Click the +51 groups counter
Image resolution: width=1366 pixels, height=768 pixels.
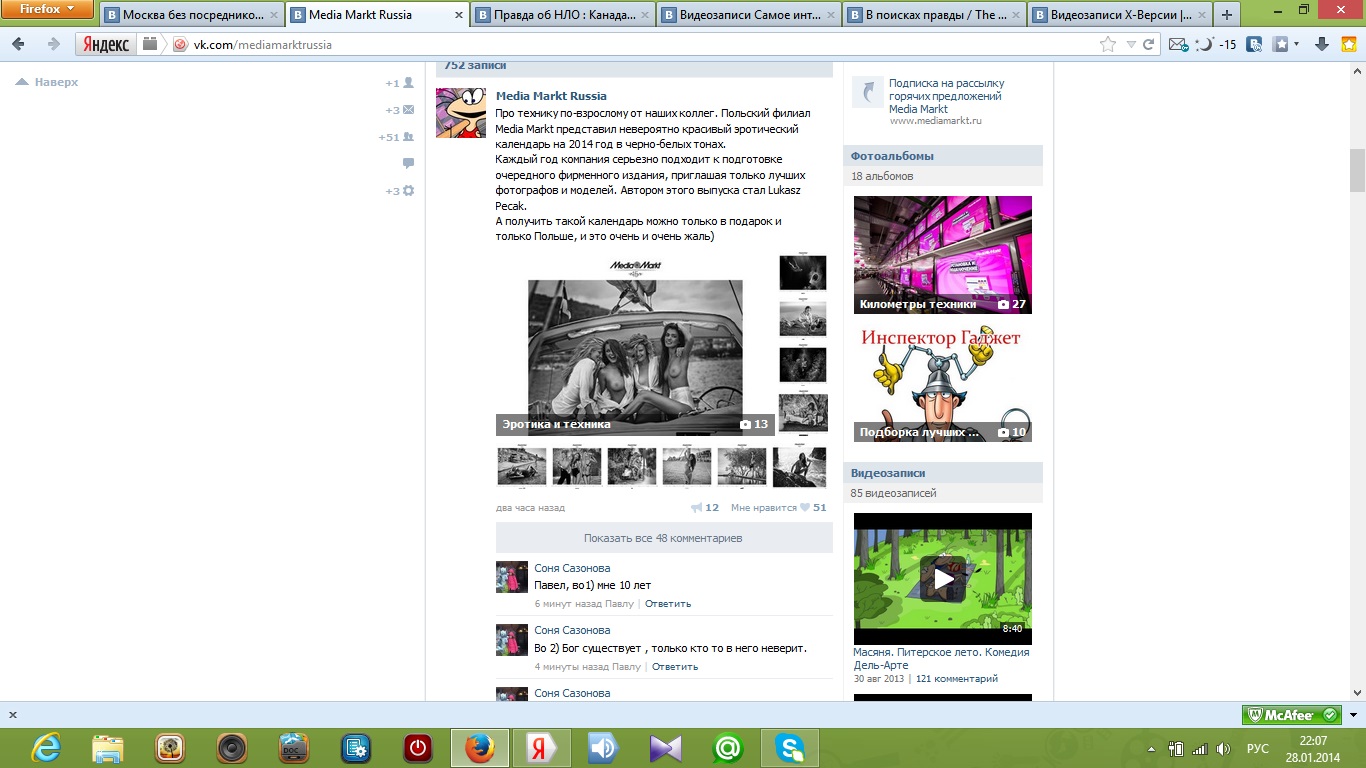coord(396,137)
